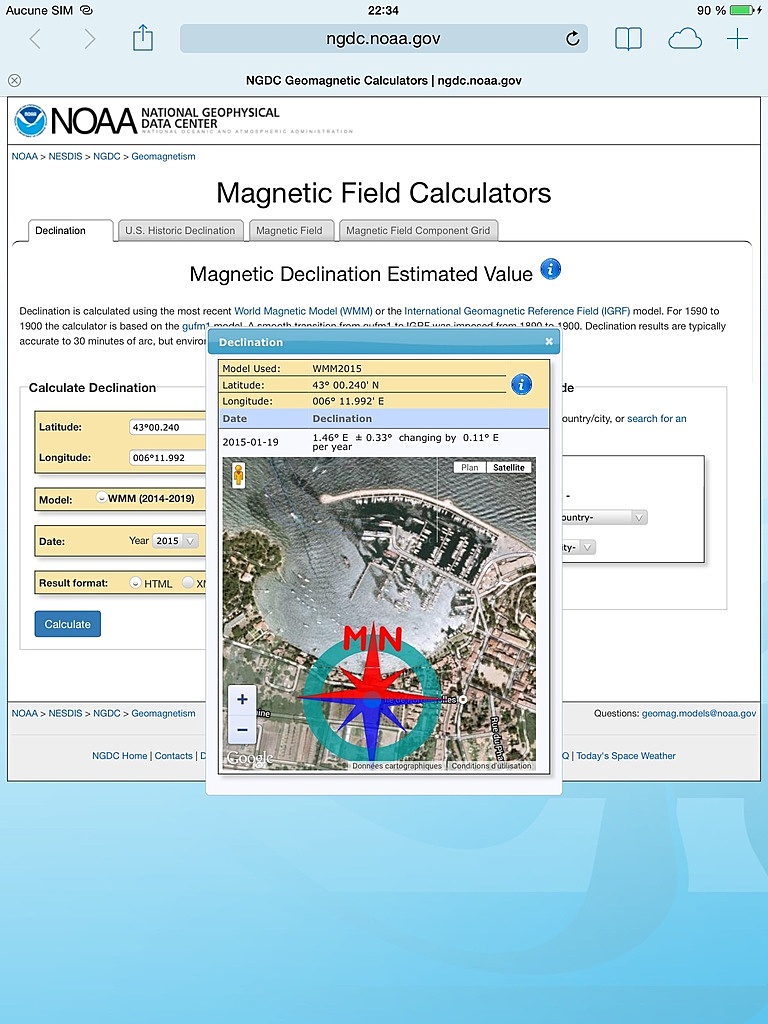Click NGDC in top breadcrumb

pyautogui.click(x=106, y=156)
